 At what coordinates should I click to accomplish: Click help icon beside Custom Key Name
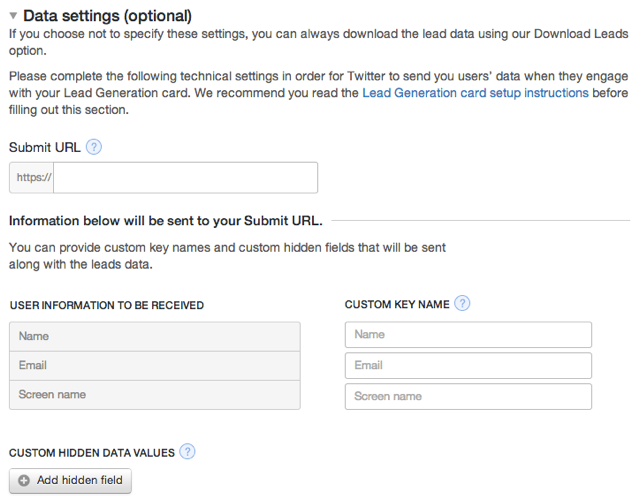pos(462,304)
